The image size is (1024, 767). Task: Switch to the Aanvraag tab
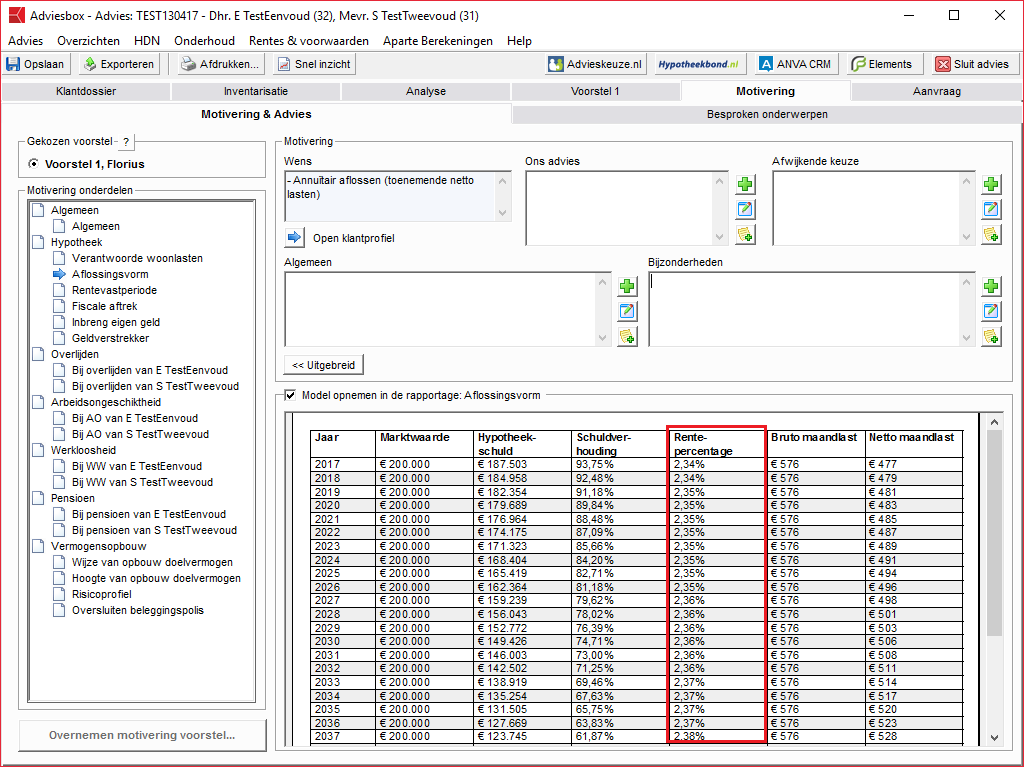click(x=936, y=91)
